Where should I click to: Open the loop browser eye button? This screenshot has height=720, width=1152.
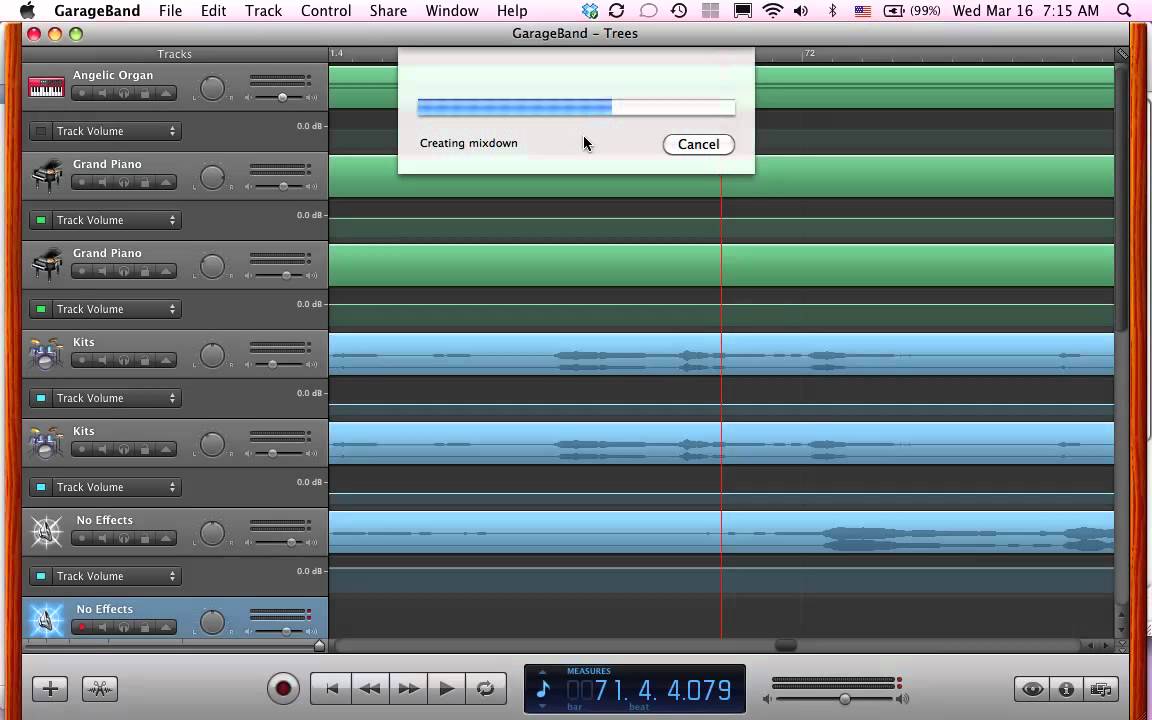click(1032, 688)
